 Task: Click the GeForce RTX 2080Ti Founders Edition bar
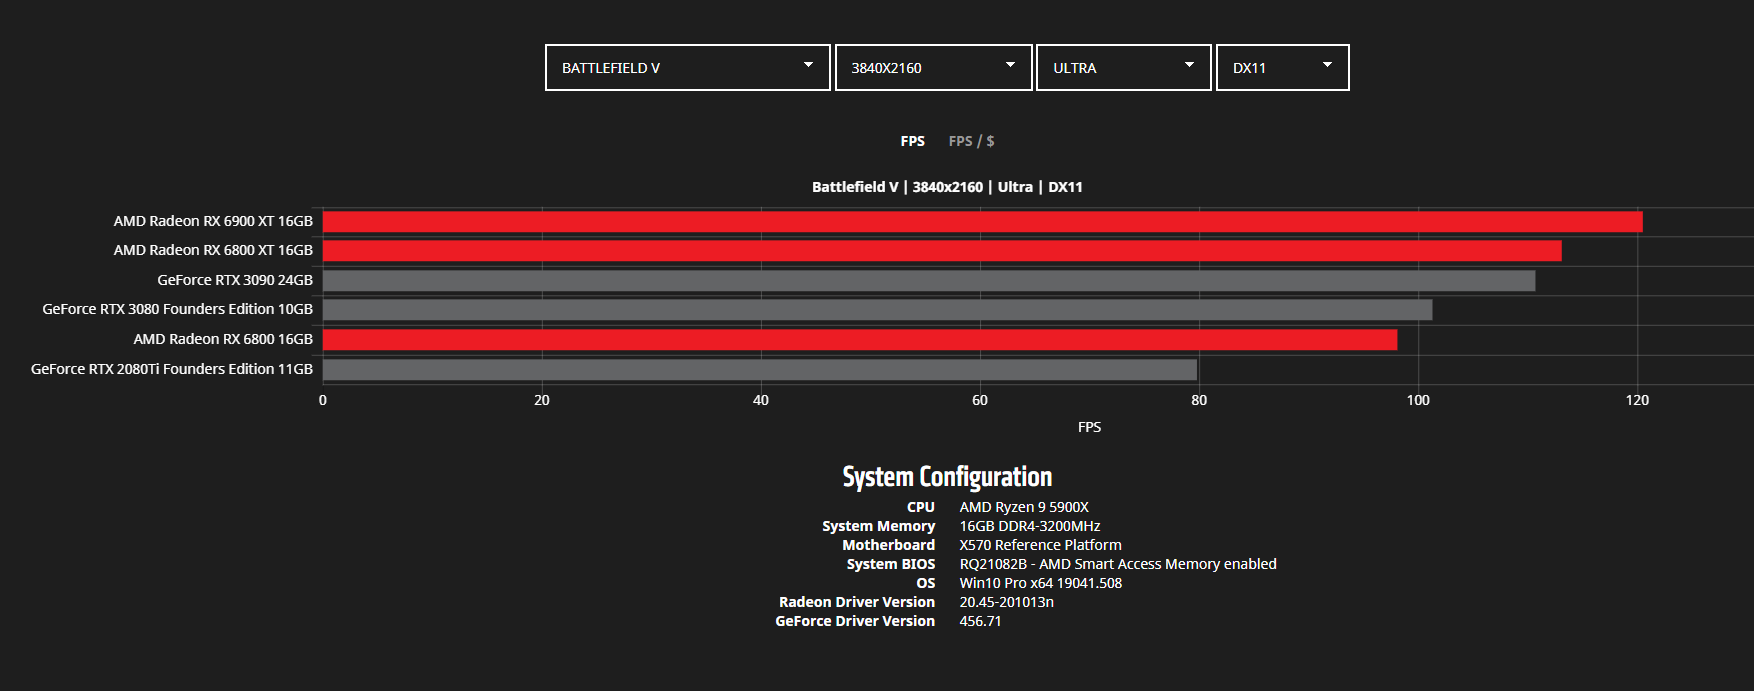760,369
